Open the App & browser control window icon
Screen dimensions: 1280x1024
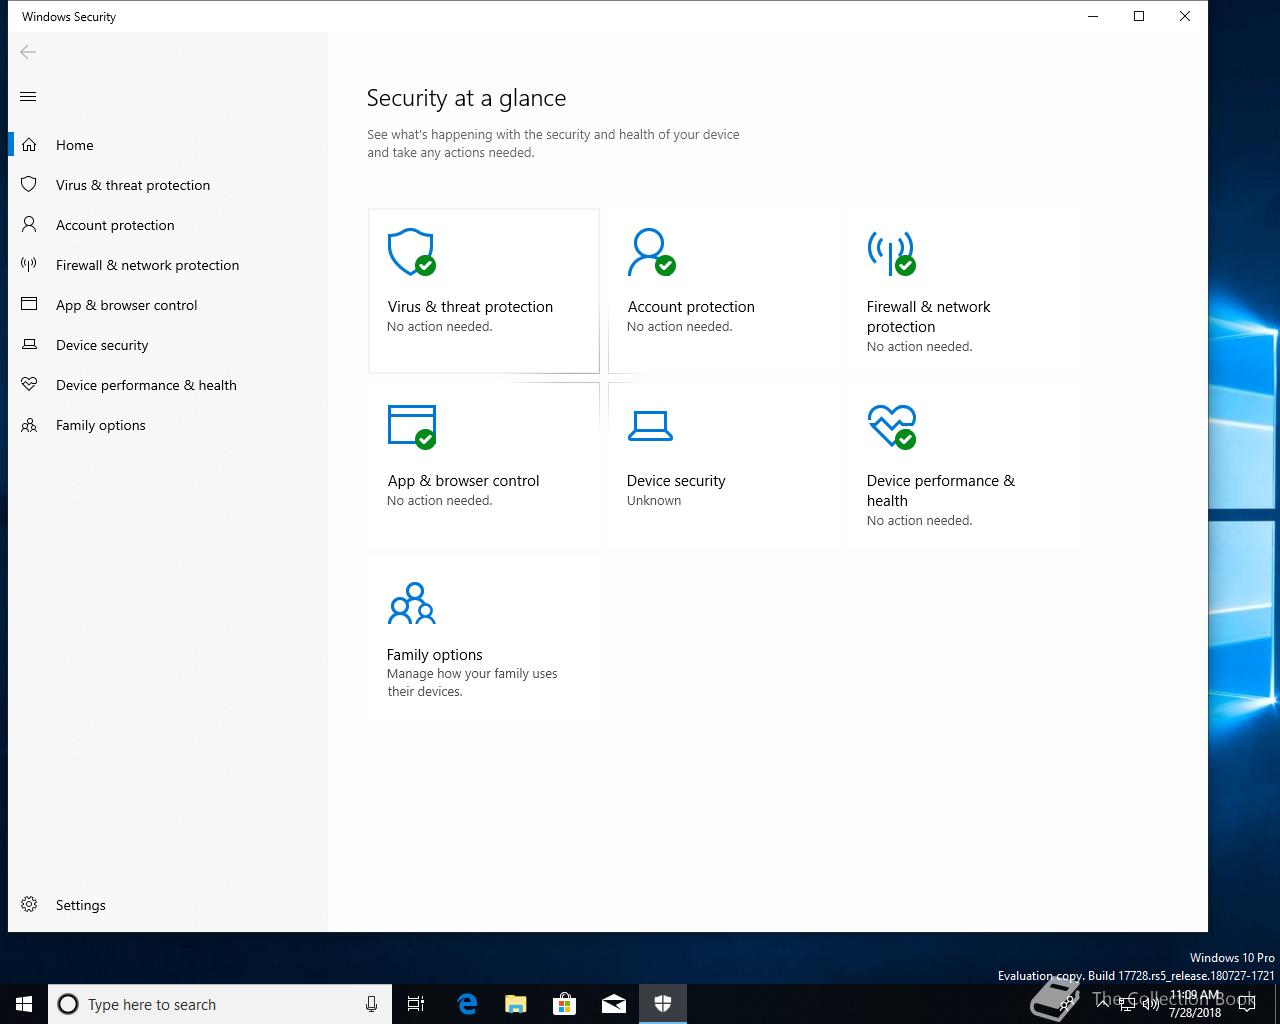coord(411,426)
